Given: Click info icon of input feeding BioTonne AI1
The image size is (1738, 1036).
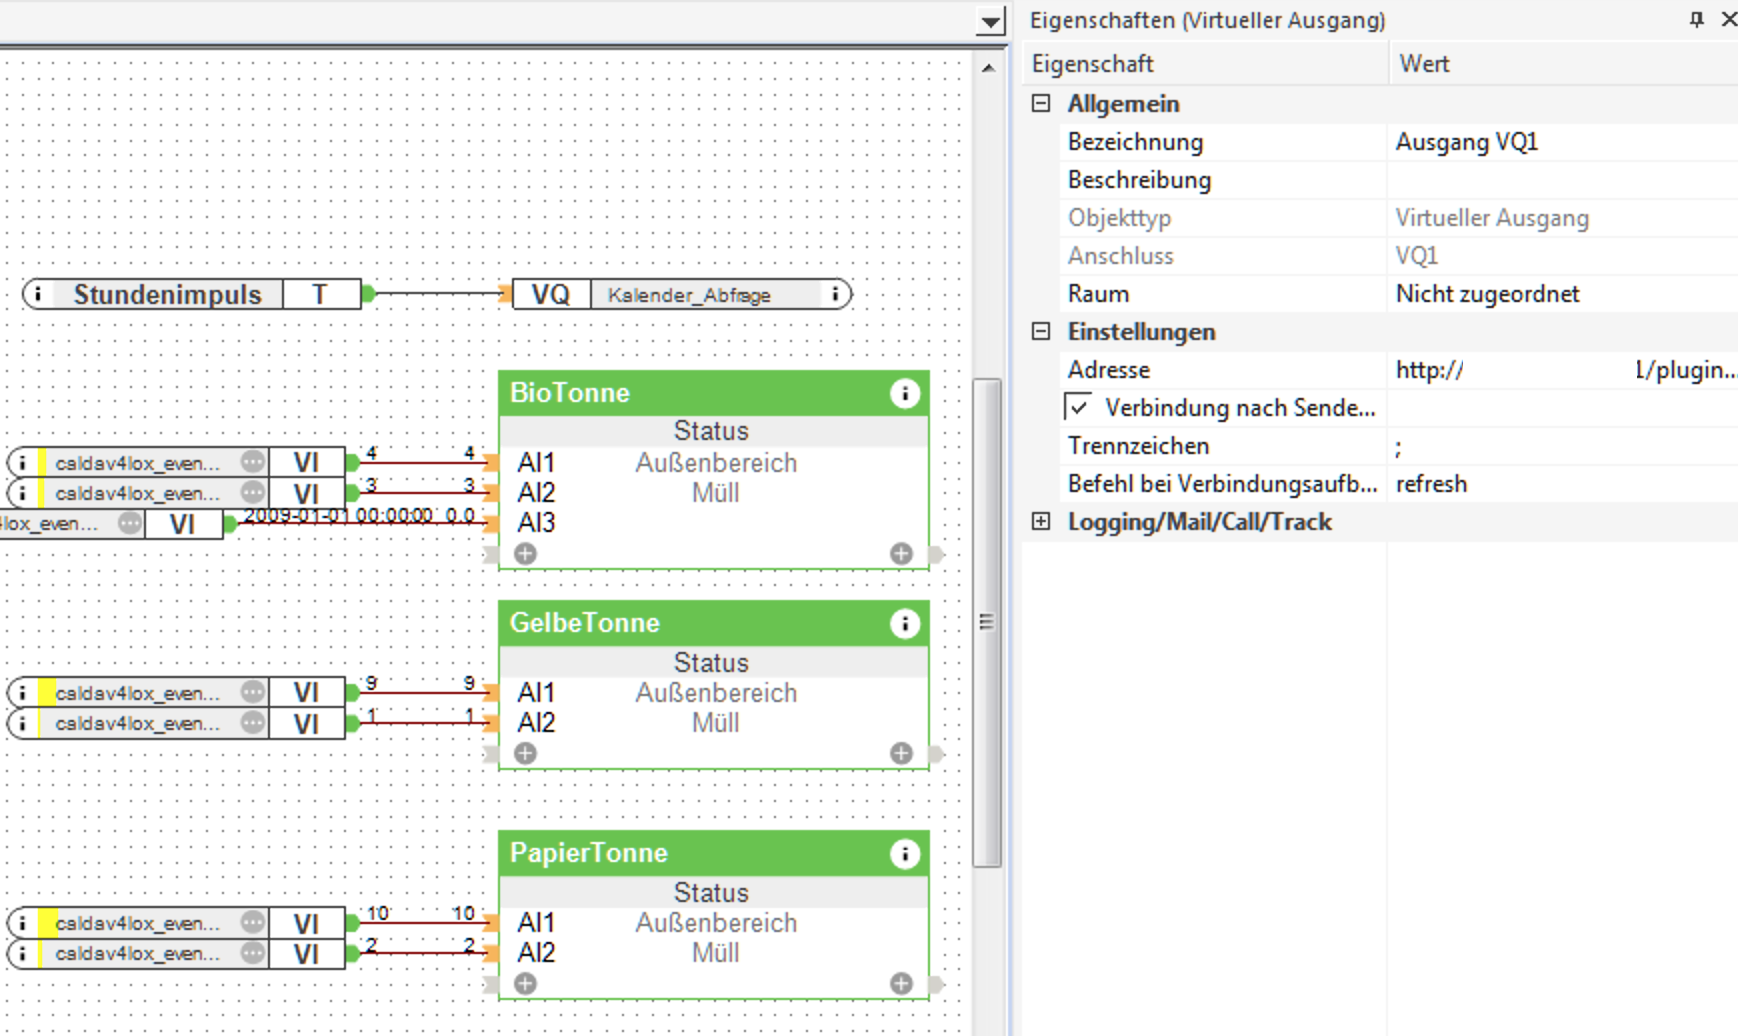Looking at the screenshot, I should pyautogui.click(x=22, y=463).
